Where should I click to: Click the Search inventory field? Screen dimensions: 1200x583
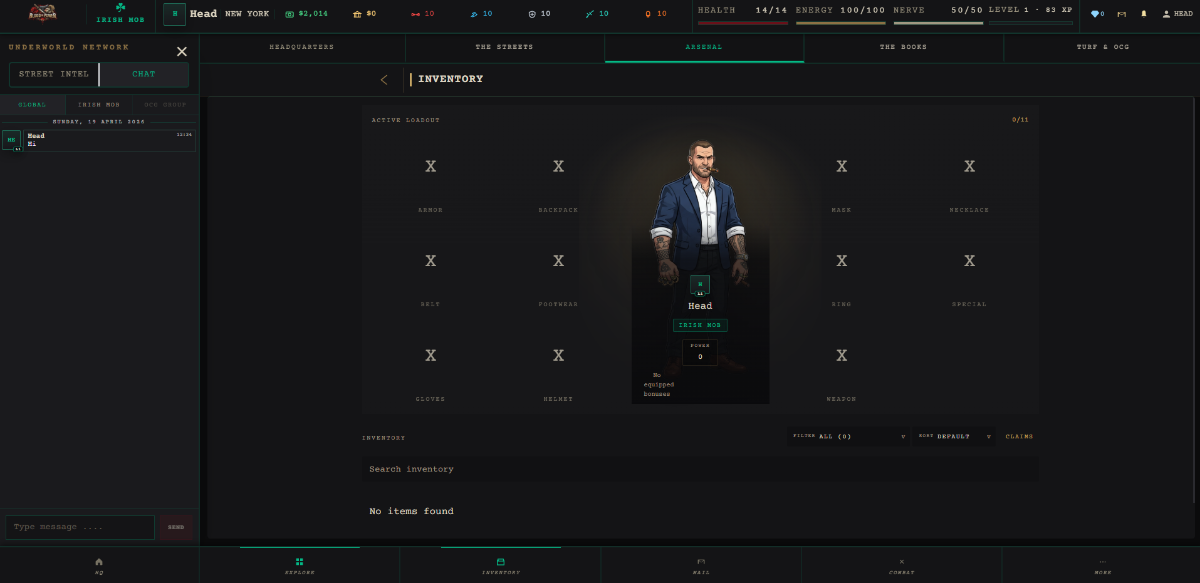tap(699, 469)
